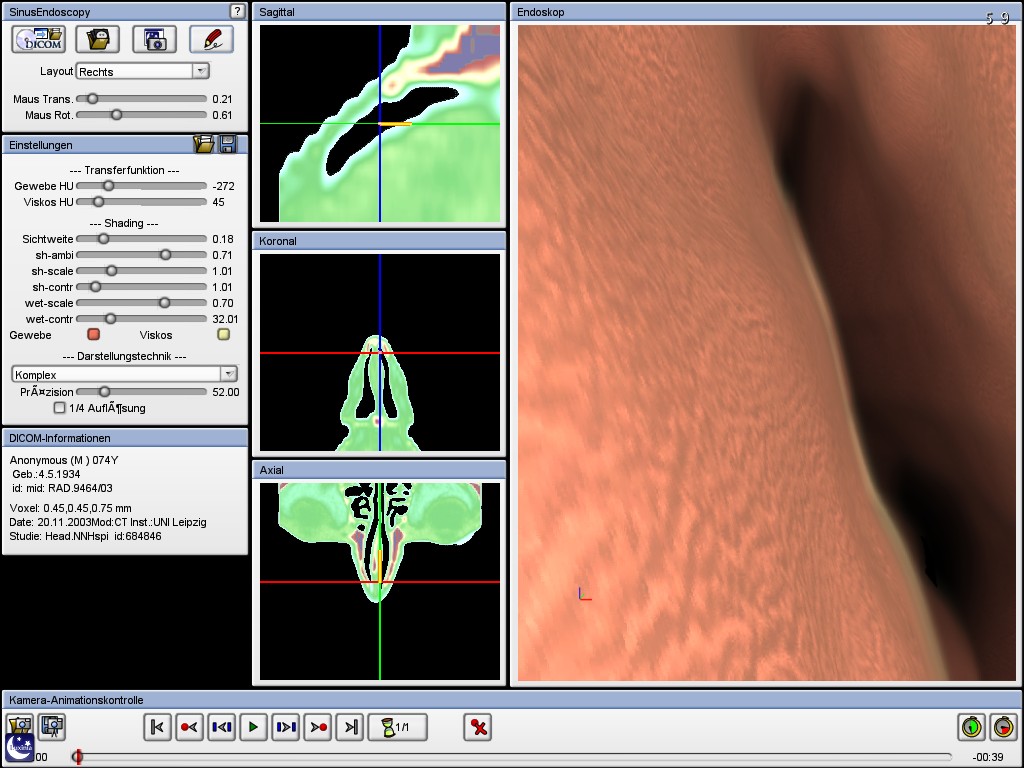Click the red-marked stopwatch icon
This screenshot has height=768, width=1024.
tap(1002, 727)
